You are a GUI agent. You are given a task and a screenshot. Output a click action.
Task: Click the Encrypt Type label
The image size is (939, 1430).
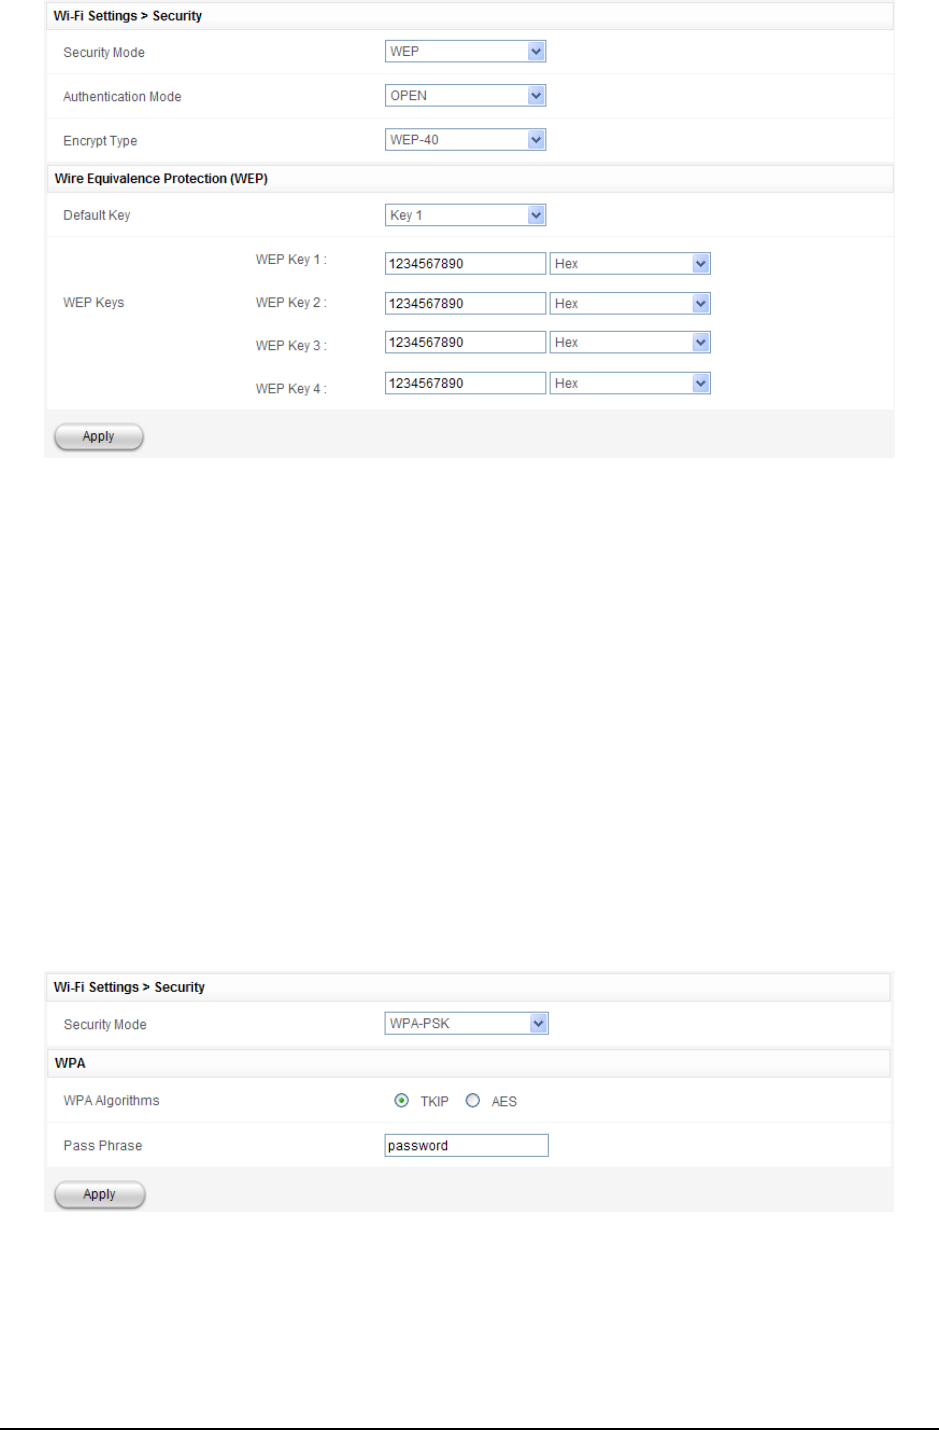point(100,141)
